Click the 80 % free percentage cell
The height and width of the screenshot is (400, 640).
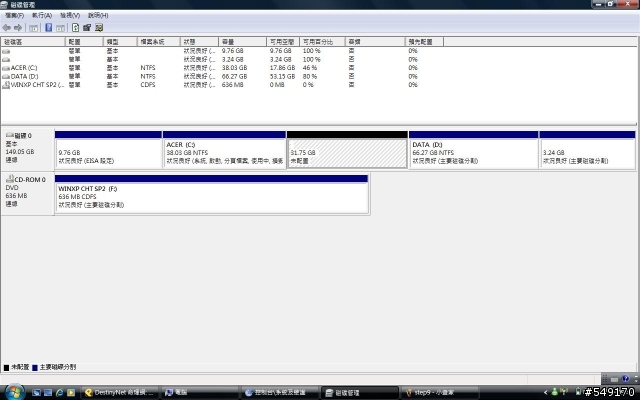310,76
